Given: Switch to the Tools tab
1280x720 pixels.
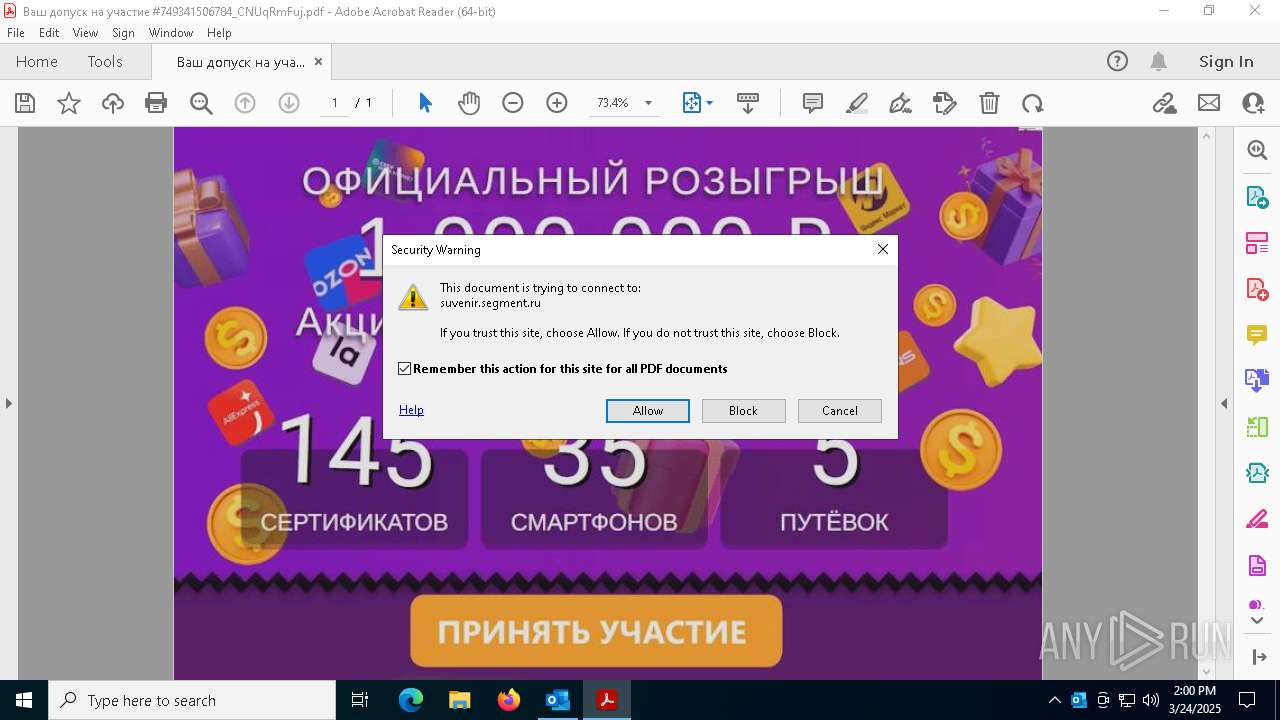Looking at the screenshot, I should coord(105,61).
